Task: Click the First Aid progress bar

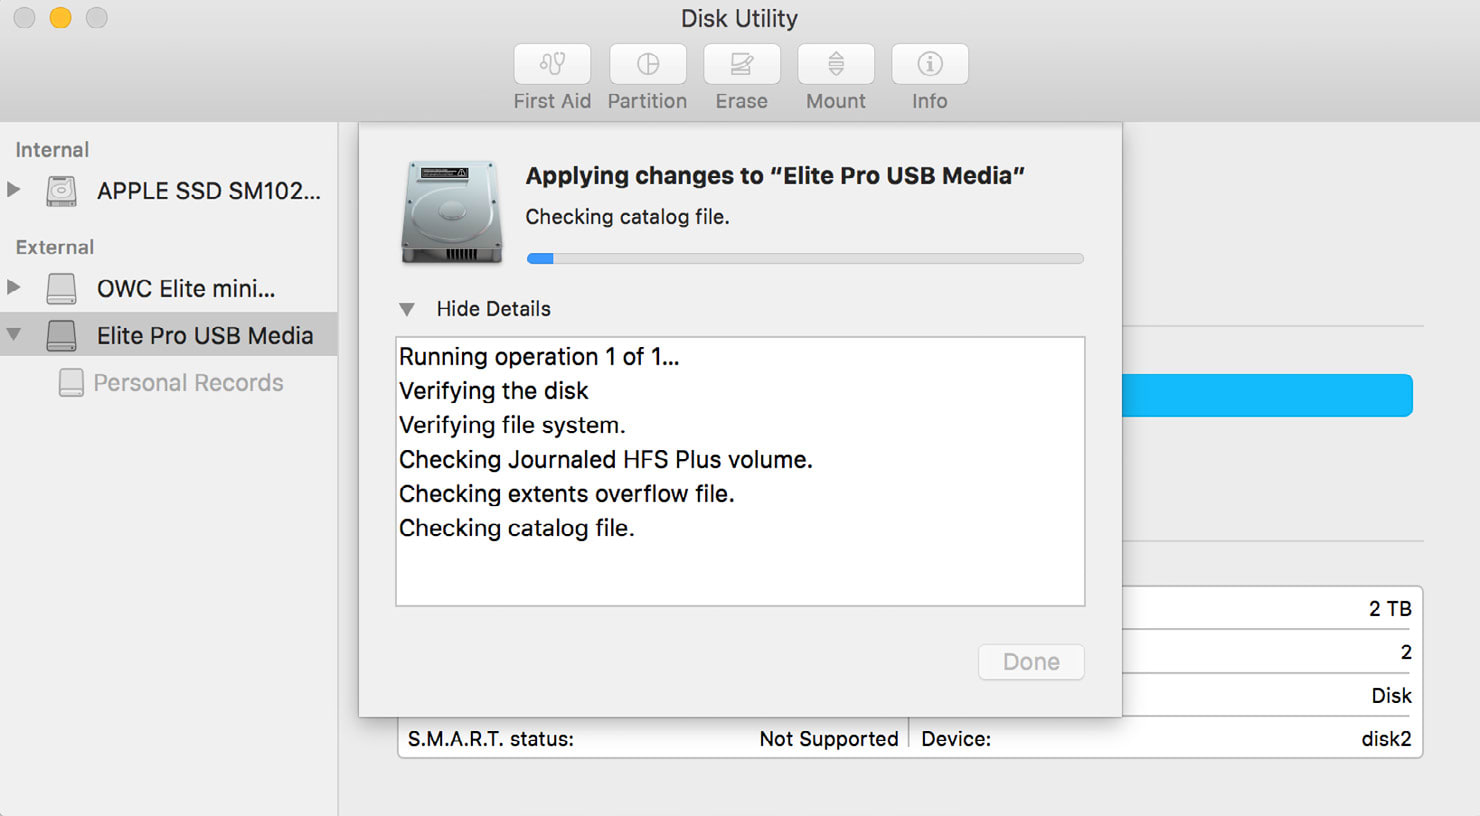Action: (x=805, y=259)
